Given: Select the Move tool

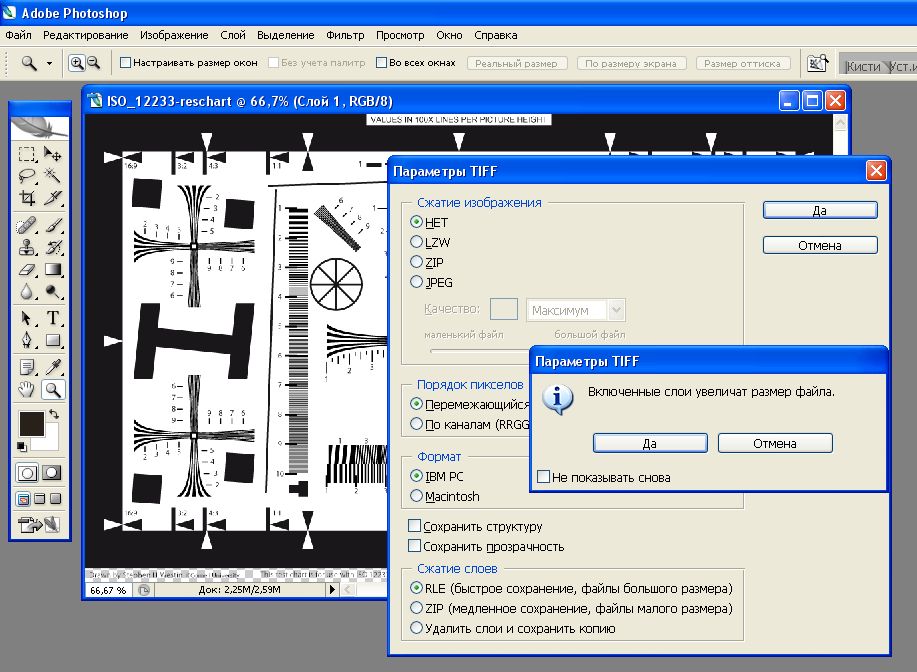Looking at the screenshot, I should [x=53, y=154].
